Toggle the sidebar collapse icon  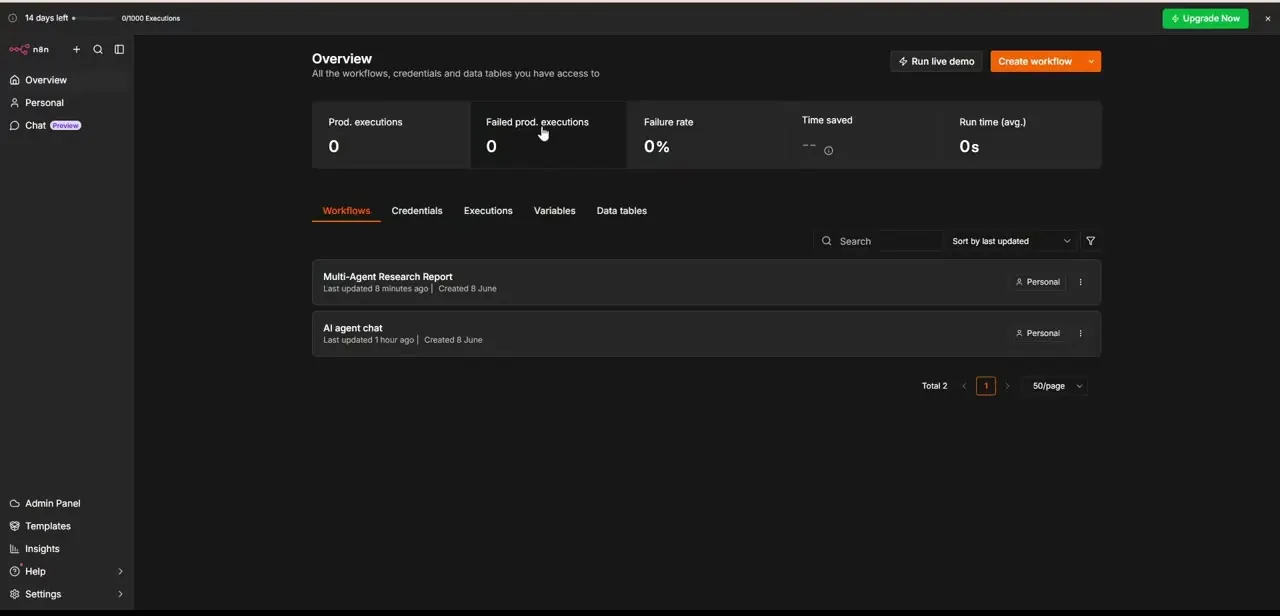[x=119, y=49]
